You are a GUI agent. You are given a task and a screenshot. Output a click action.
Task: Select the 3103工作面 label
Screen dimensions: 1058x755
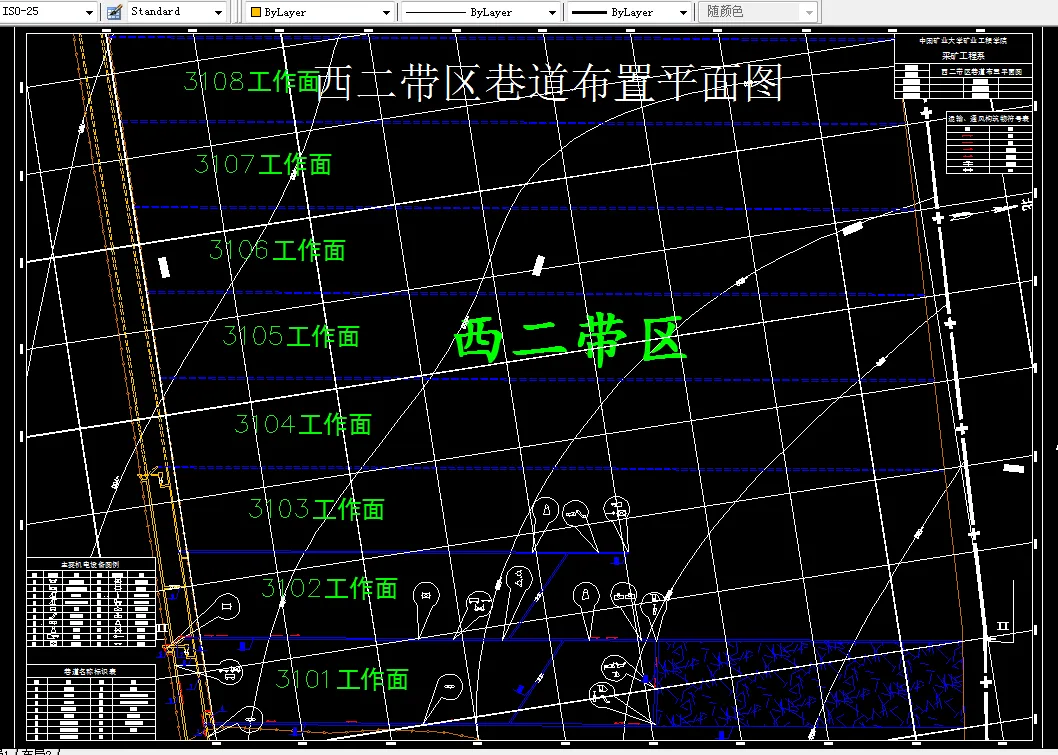coord(316,509)
